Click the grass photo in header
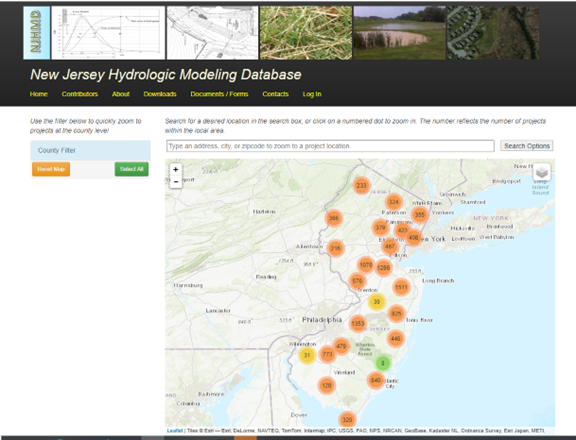 (x=306, y=33)
